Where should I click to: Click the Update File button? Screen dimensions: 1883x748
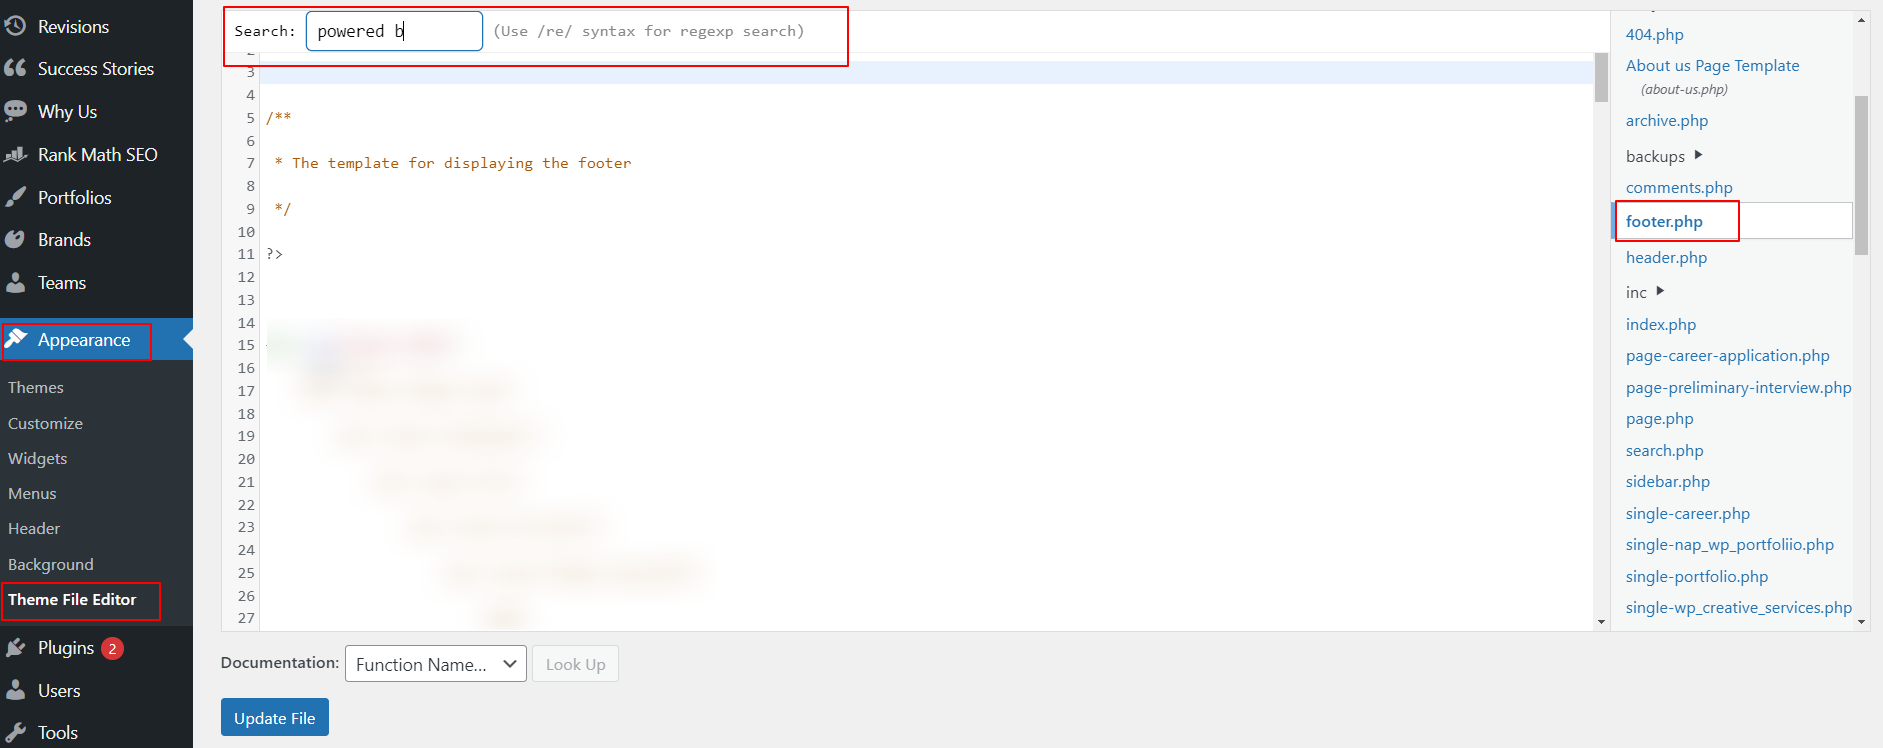pos(275,718)
